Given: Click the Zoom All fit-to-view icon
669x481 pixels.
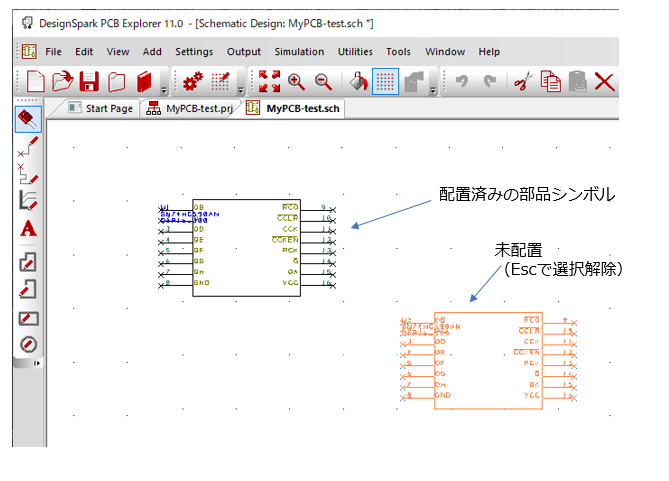Looking at the screenshot, I should (269, 82).
